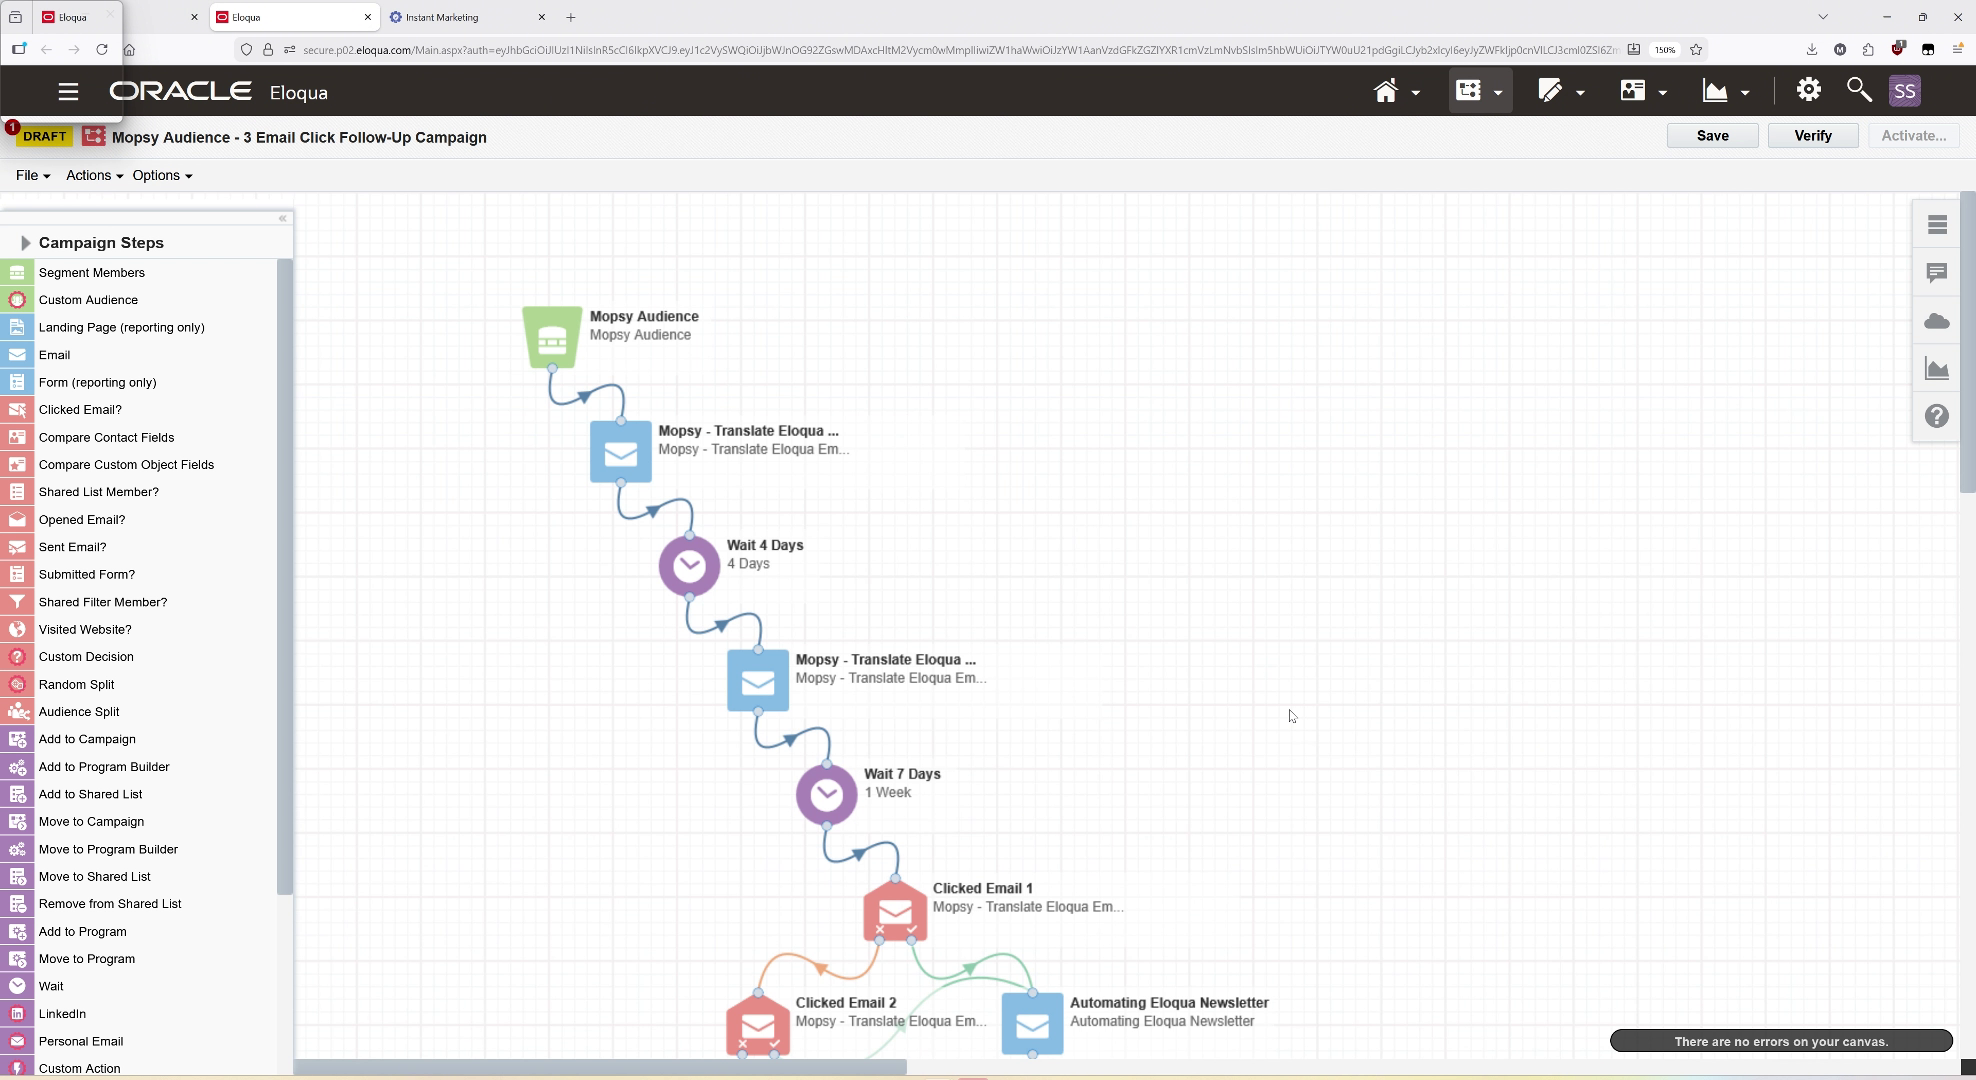Click the DRAFT status badge
The image size is (1976, 1080).
click(44, 136)
